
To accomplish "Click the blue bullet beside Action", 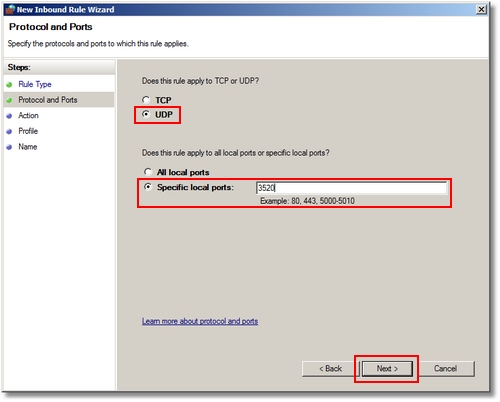I will coord(9,116).
